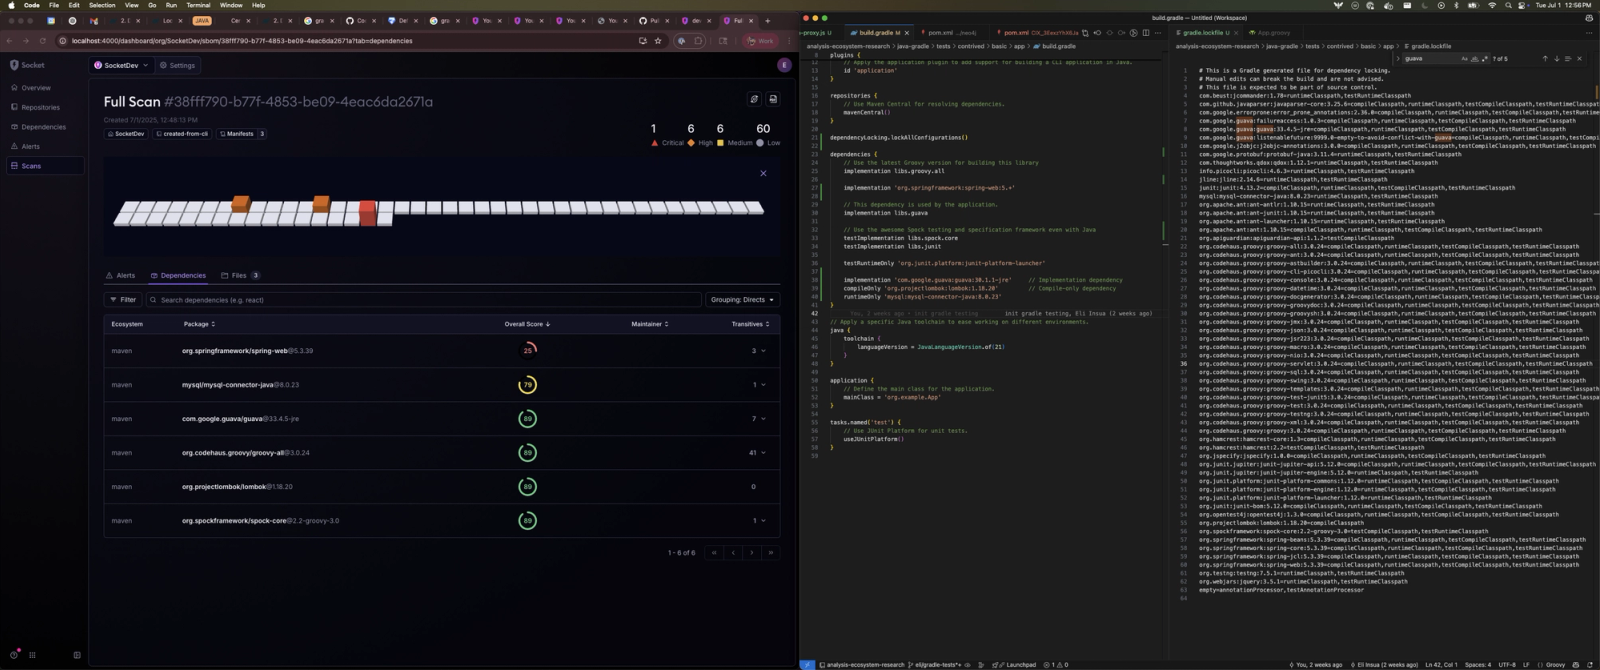Viewport: 1600px width, 670px height.
Task: Switch to Files tab in scan
Action: (x=240, y=275)
